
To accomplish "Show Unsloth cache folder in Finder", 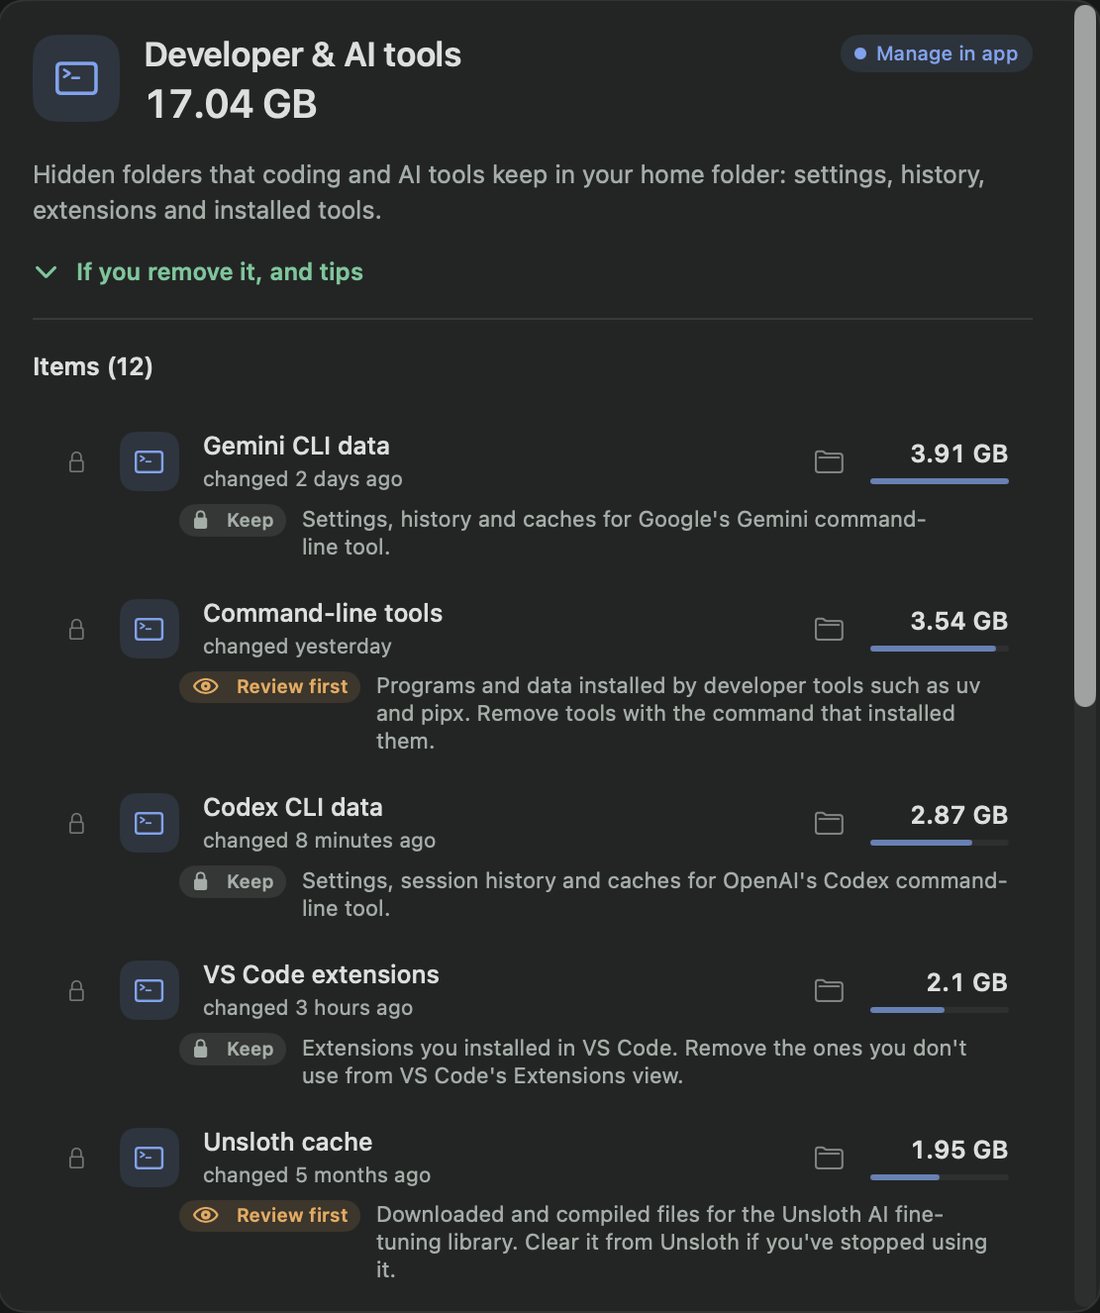I will tap(829, 1157).
